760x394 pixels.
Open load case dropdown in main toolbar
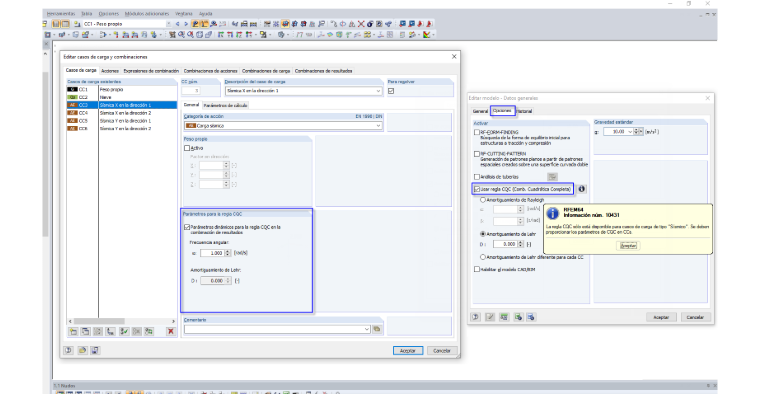point(169,24)
